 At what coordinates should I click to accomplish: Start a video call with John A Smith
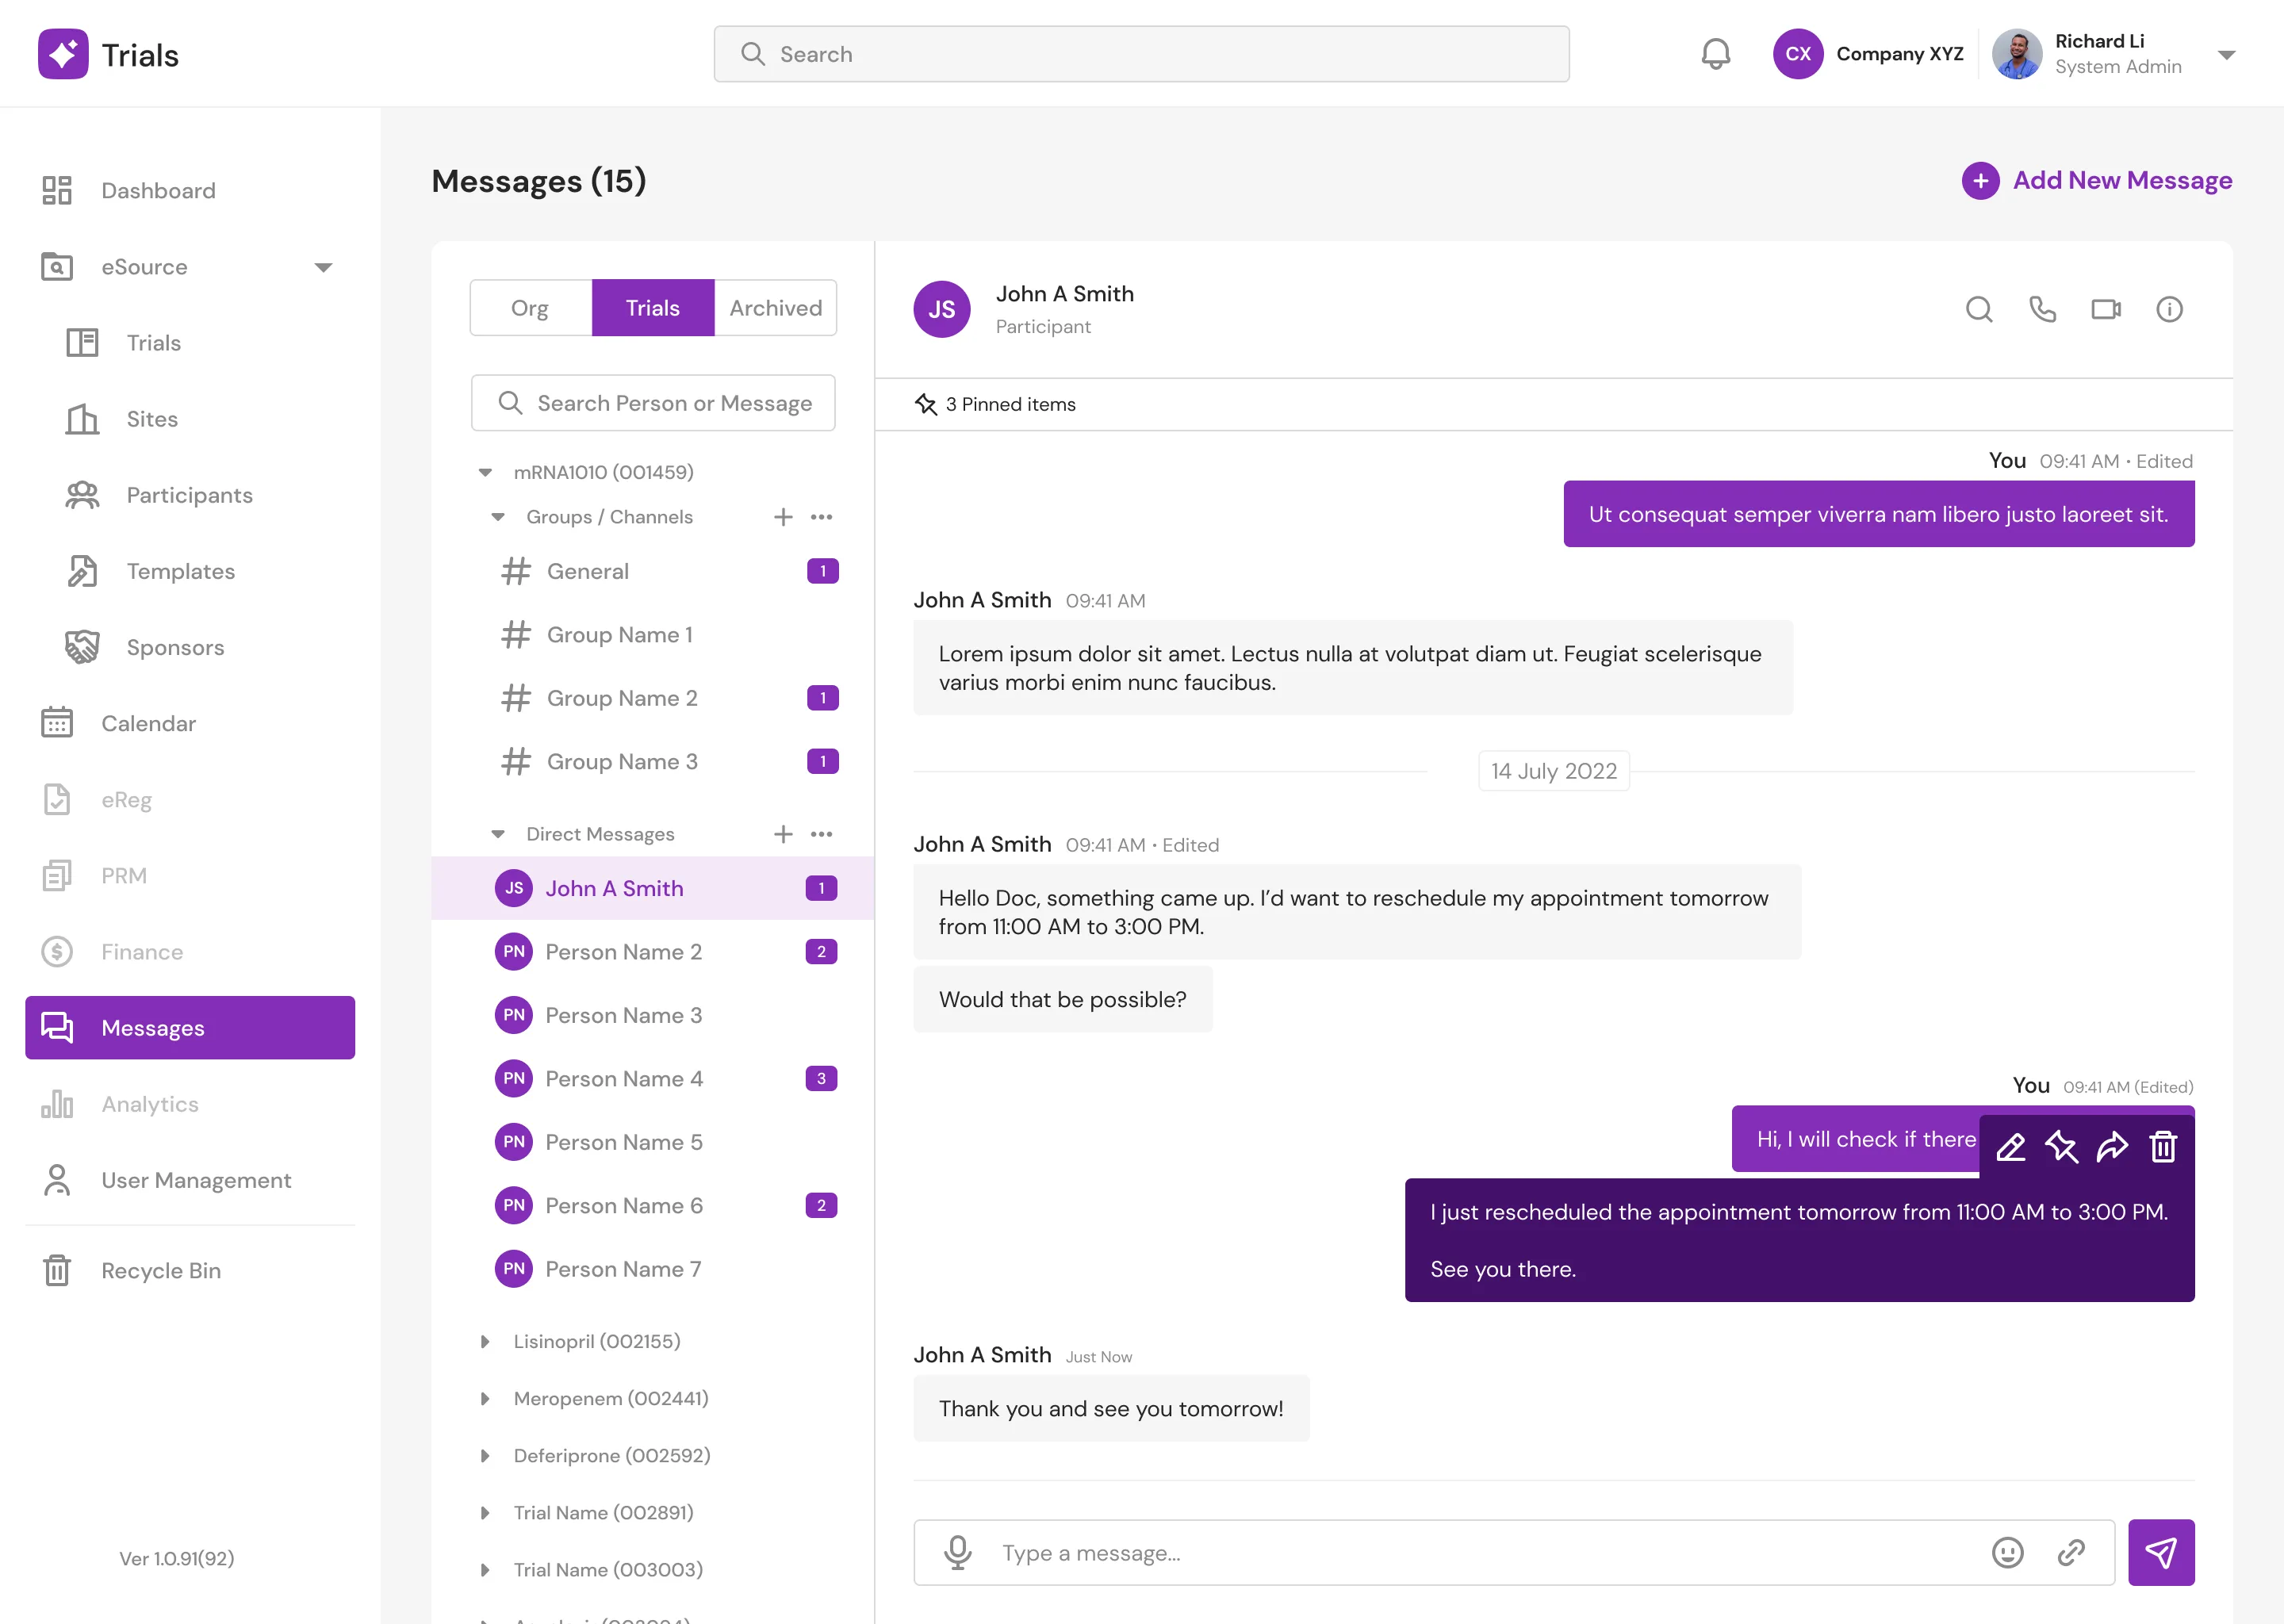click(x=2106, y=310)
